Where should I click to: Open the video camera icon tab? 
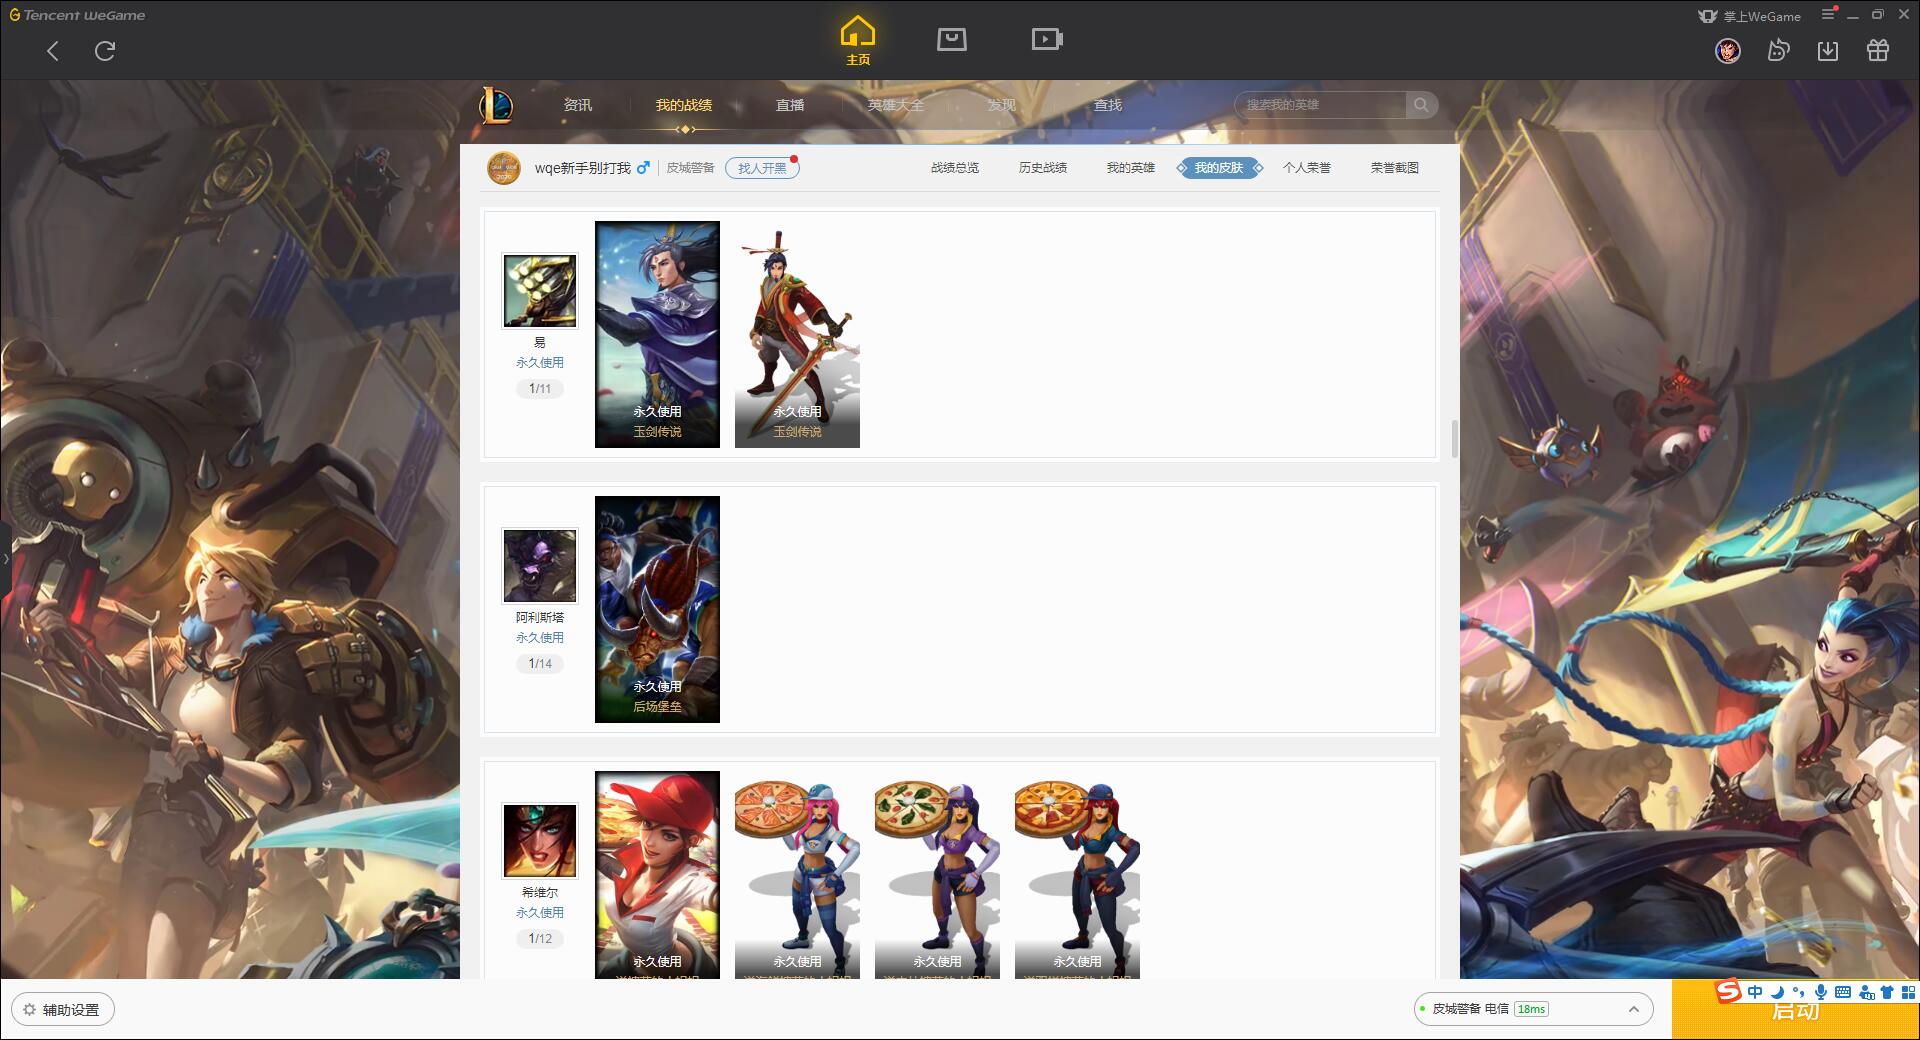pos(1047,39)
